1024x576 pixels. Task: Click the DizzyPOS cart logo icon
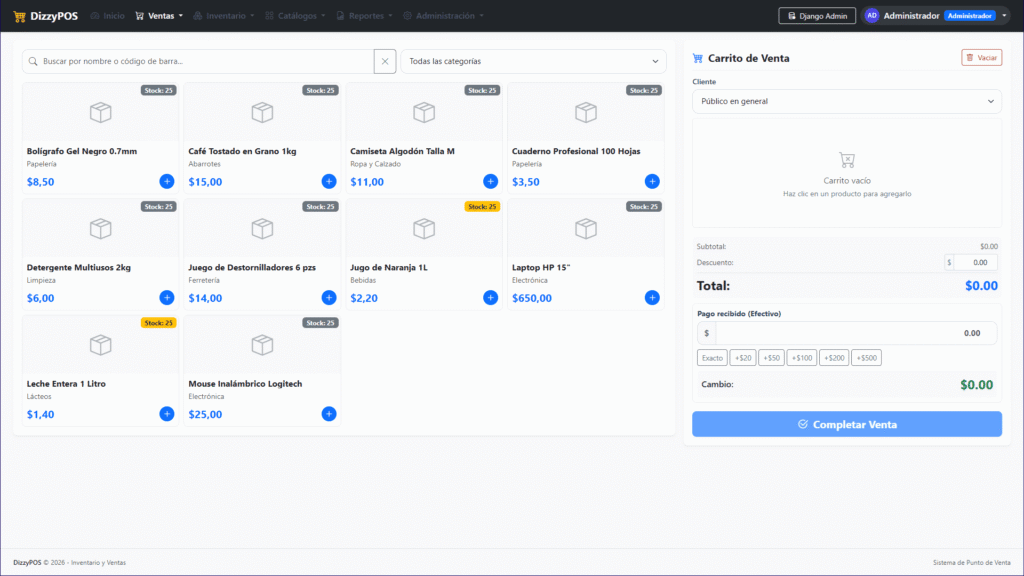(19, 16)
